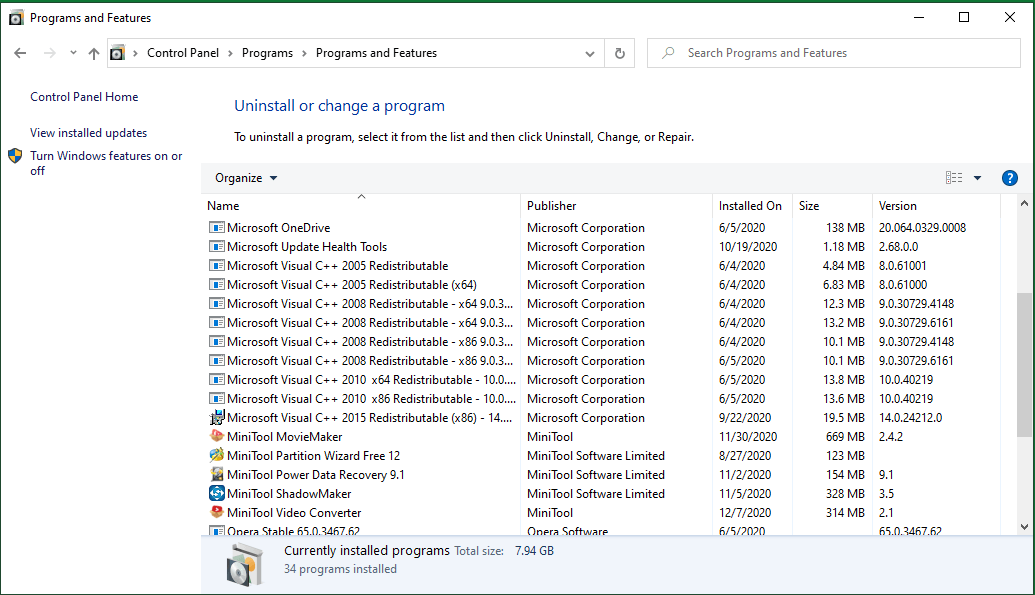The image size is (1035, 595).
Task: Select MiniTool Video Converter icon
Action: pyautogui.click(x=217, y=512)
